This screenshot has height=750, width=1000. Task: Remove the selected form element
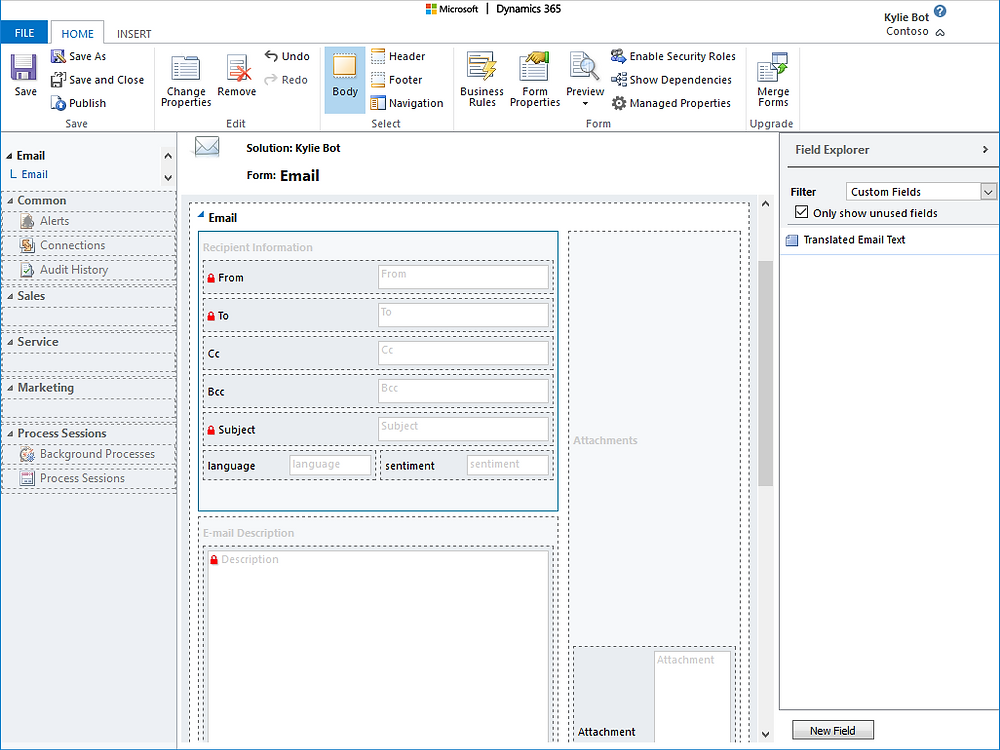click(x=237, y=75)
